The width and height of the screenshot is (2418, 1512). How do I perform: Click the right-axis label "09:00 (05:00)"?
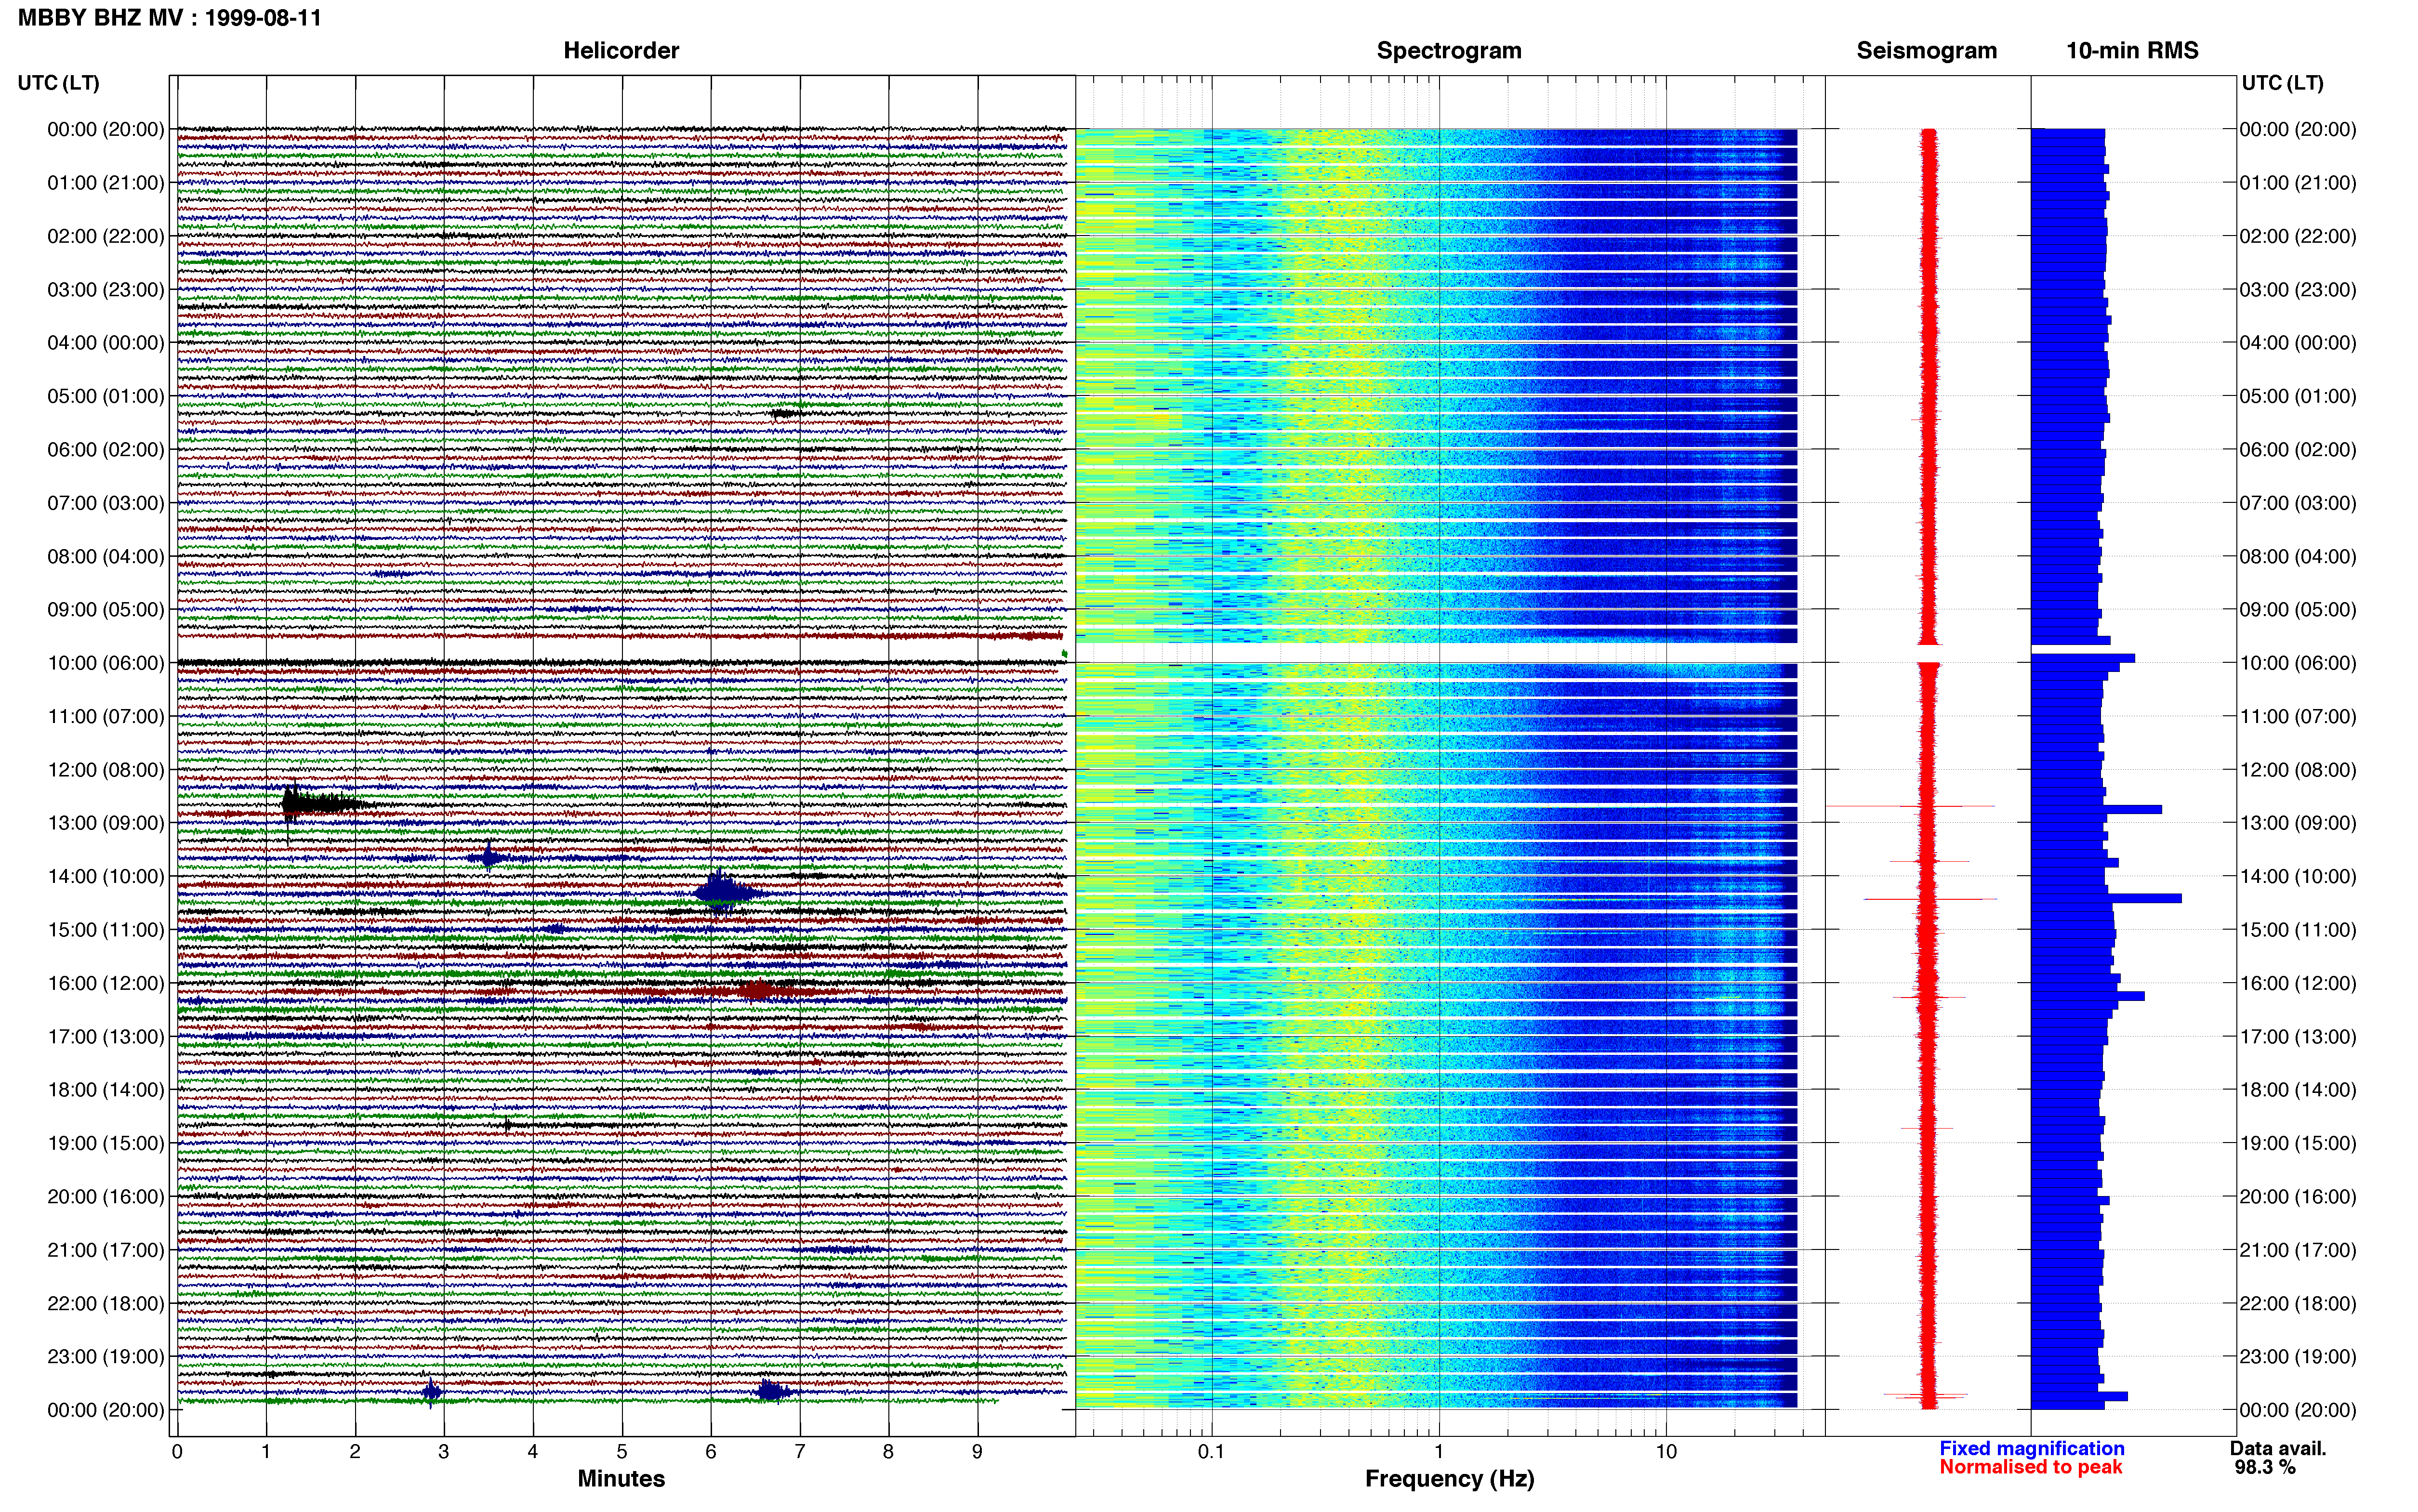(2298, 610)
